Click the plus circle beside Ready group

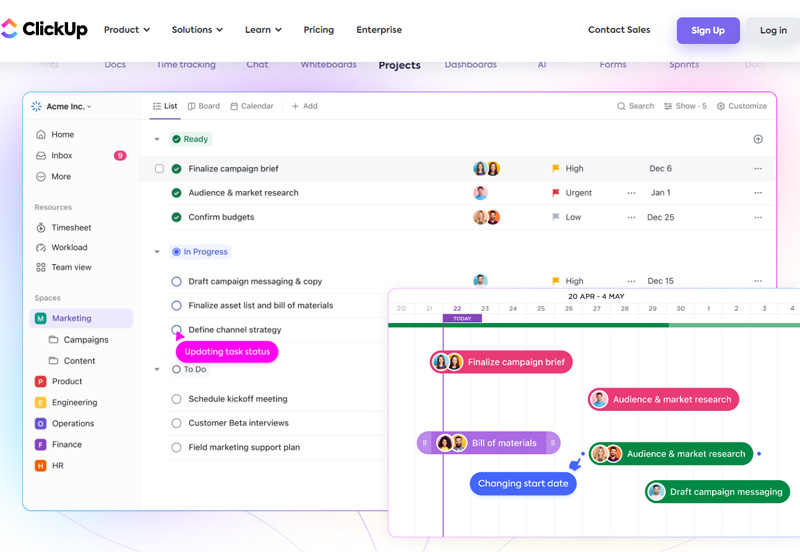pyautogui.click(x=758, y=139)
